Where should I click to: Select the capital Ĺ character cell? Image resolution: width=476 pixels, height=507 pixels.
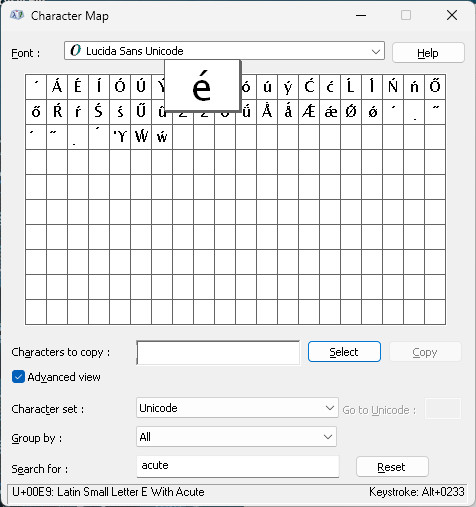[x=351, y=87]
